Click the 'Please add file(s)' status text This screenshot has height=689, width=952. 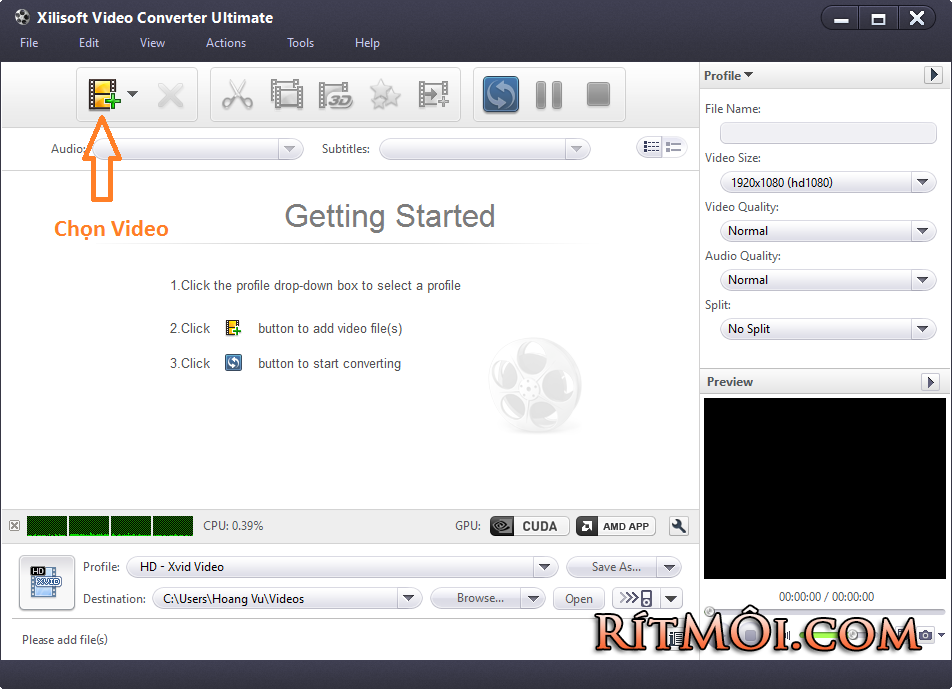click(64, 639)
